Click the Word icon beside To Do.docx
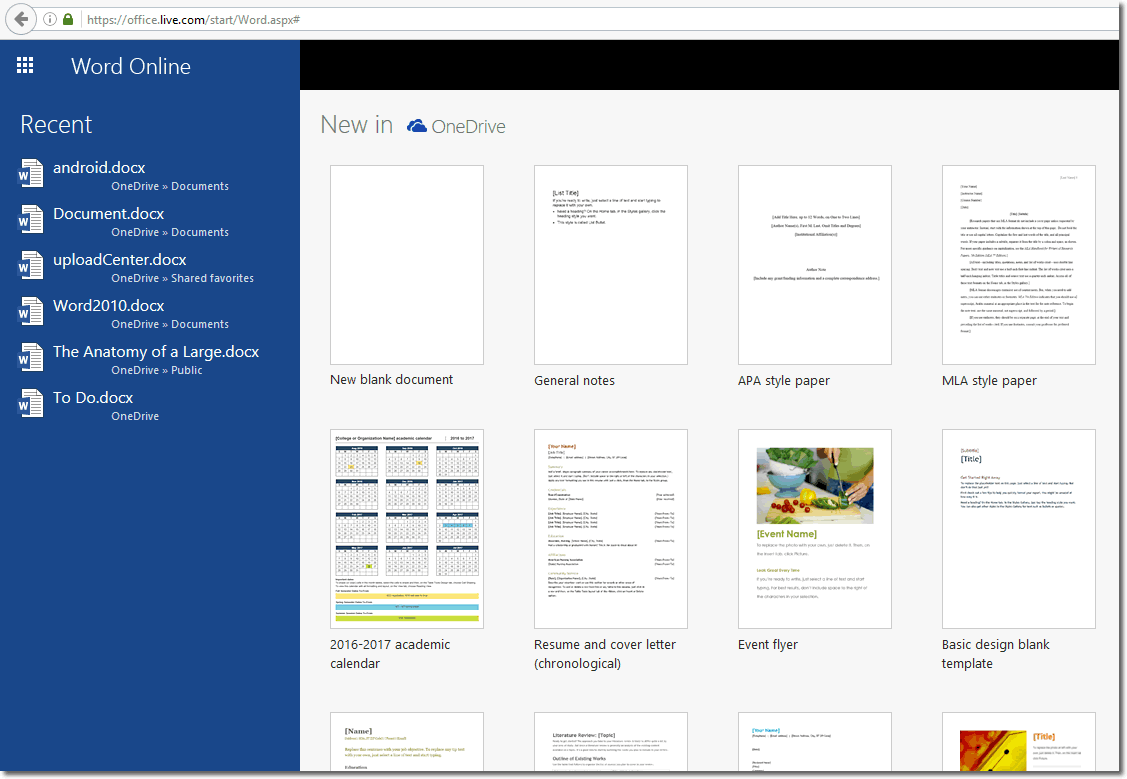The height and width of the screenshot is (779, 1127). pos(30,403)
